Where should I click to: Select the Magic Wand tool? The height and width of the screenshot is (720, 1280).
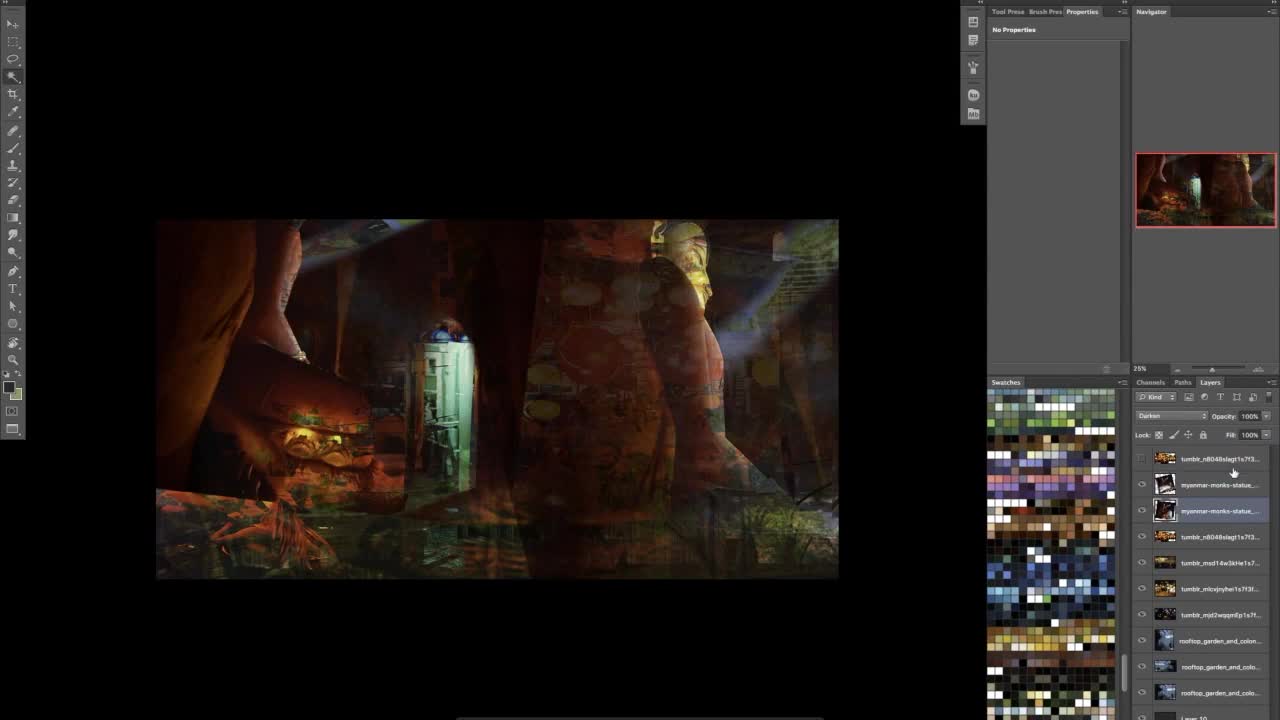13,77
